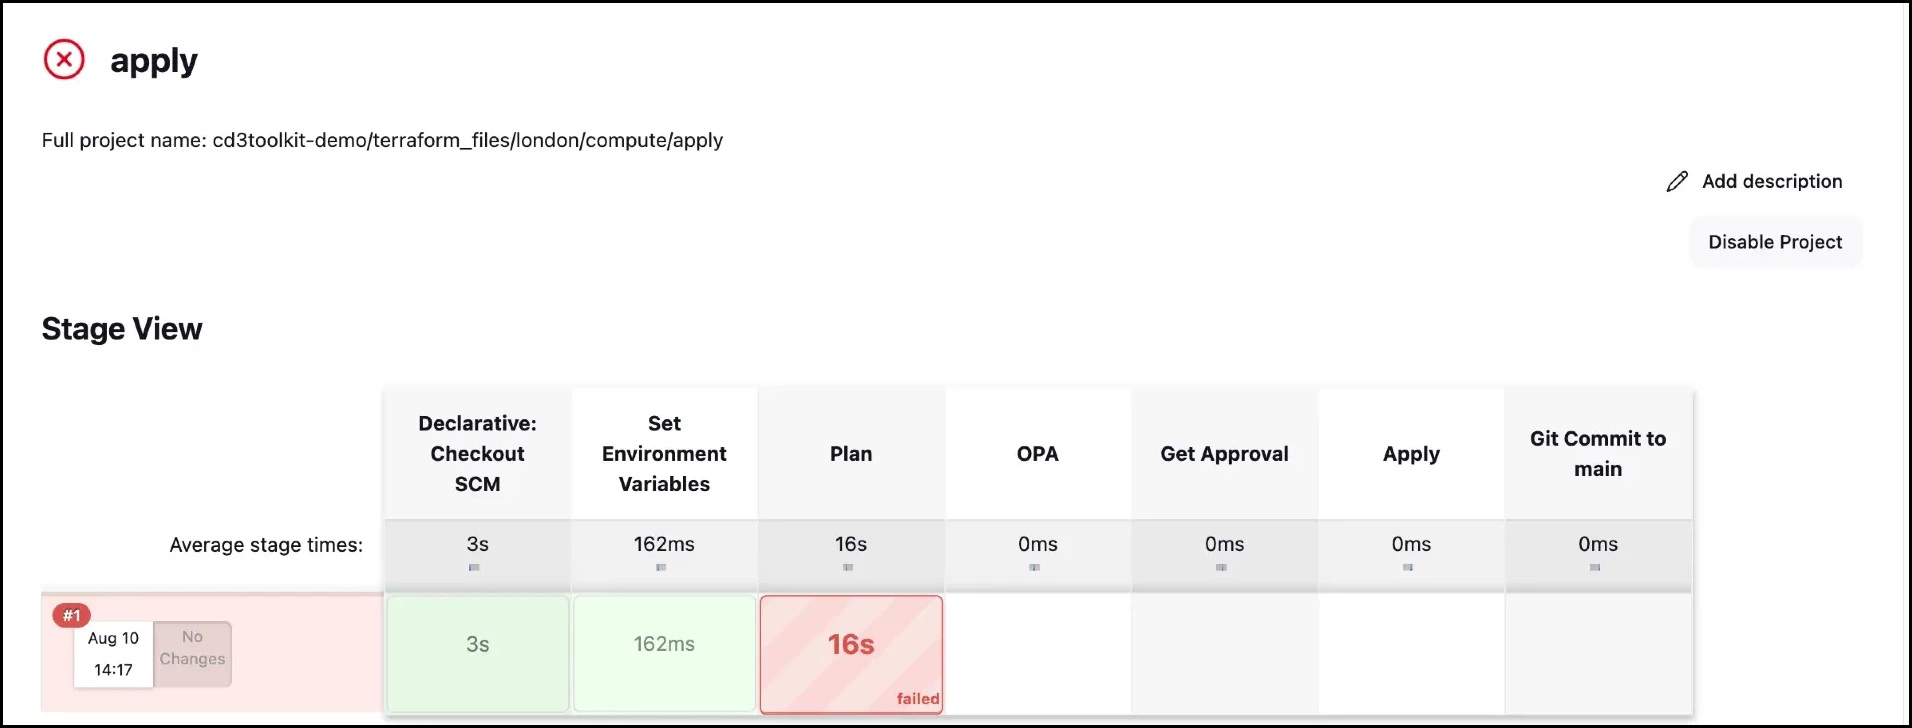Click the OPA stage column header

1037,454
